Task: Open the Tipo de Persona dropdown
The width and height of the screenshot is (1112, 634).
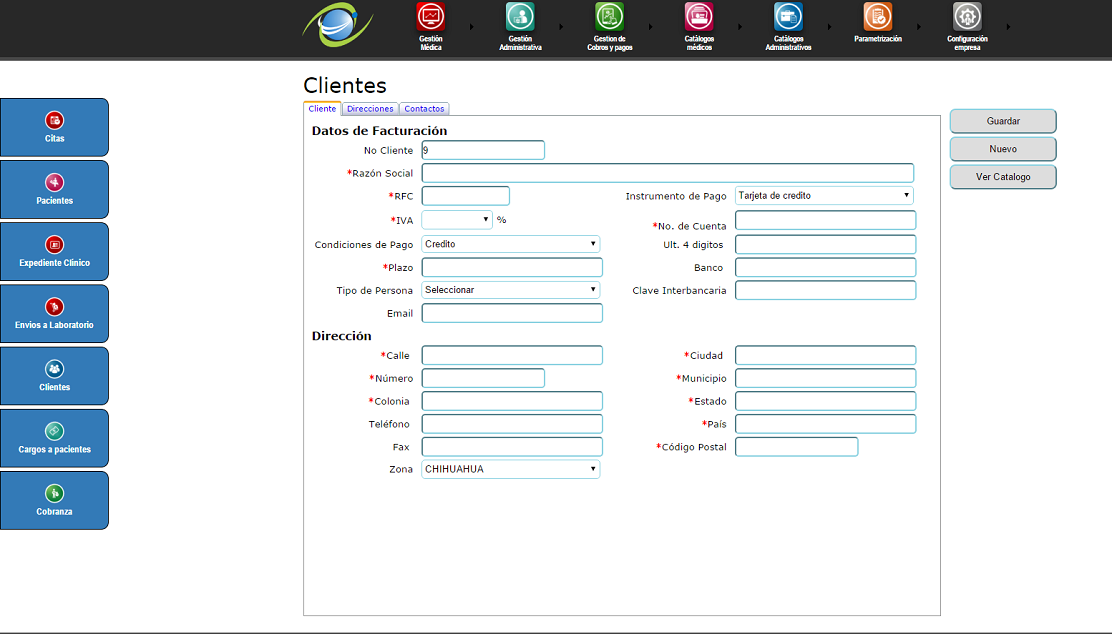Action: [x=510, y=290]
